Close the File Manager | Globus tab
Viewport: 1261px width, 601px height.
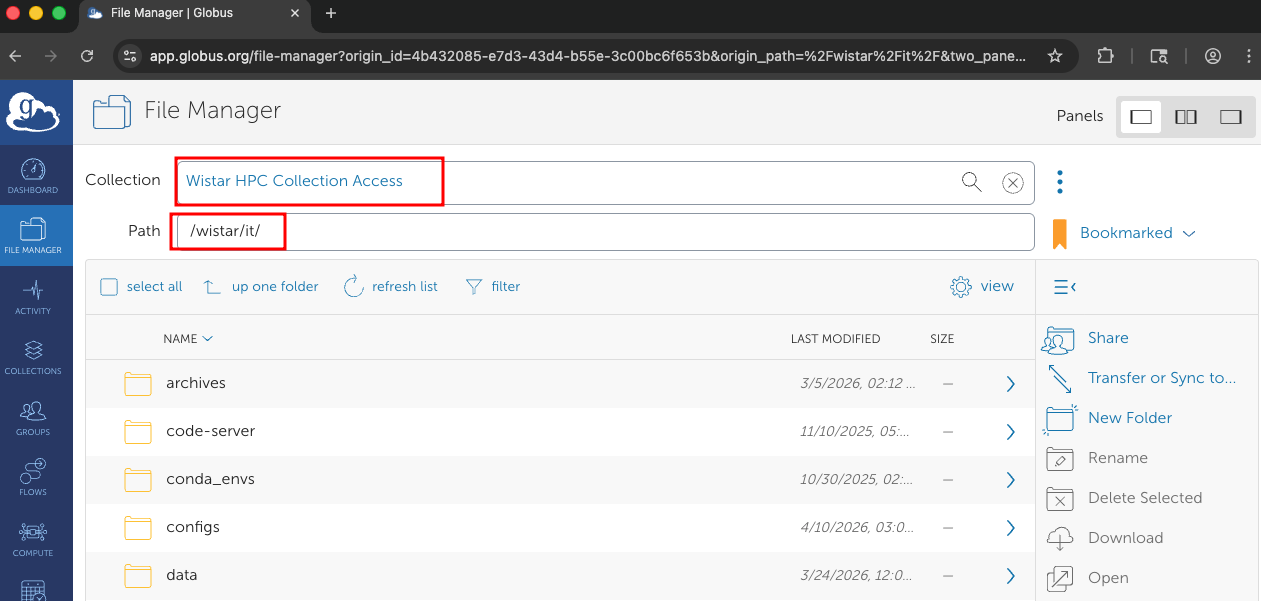click(x=297, y=14)
